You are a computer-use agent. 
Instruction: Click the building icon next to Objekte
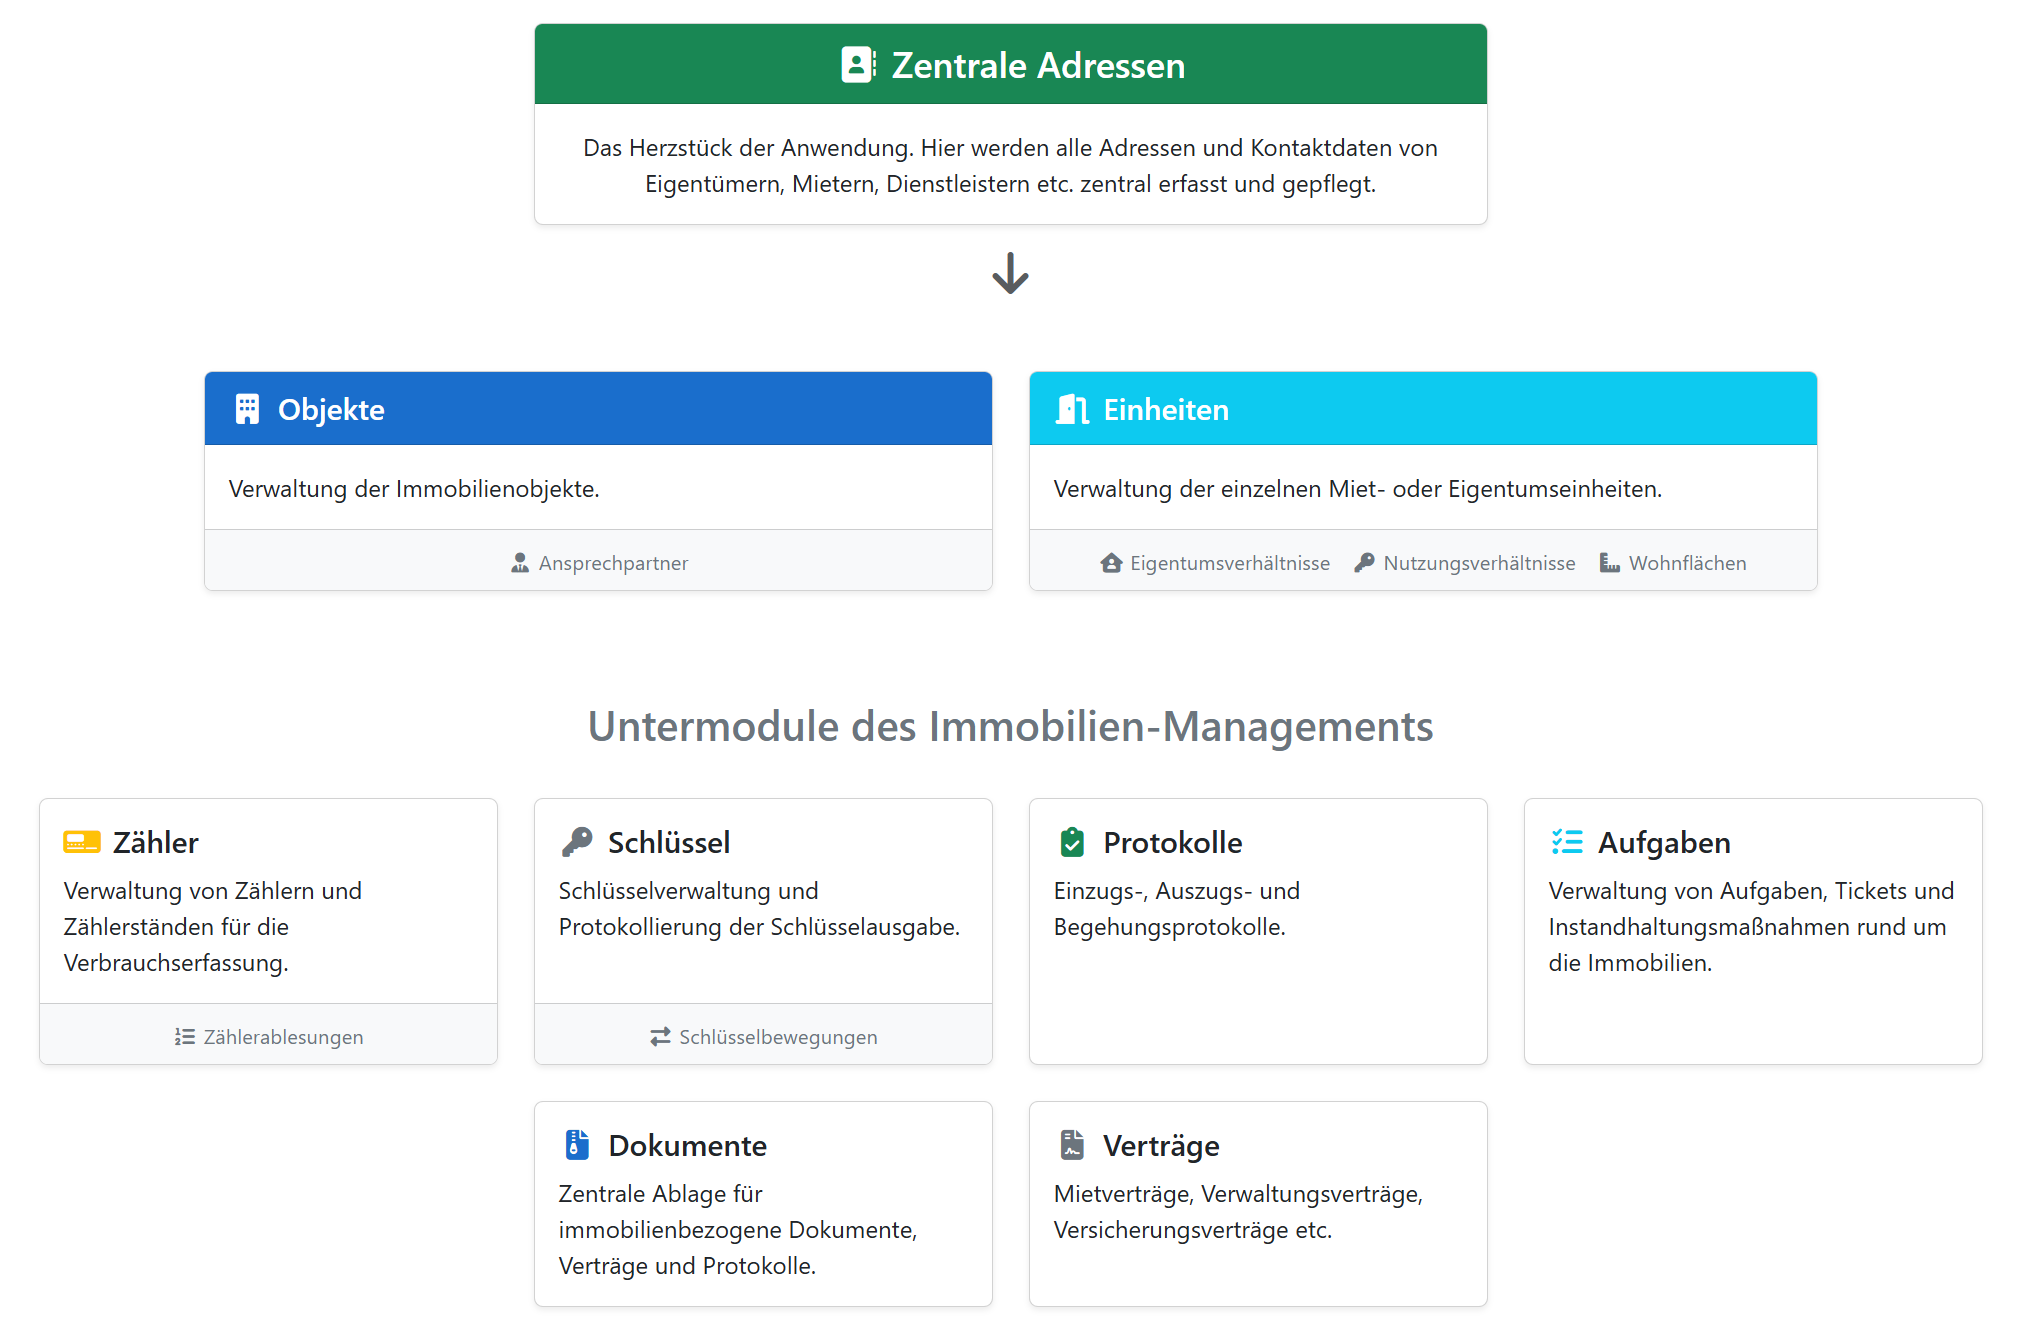tap(247, 409)
